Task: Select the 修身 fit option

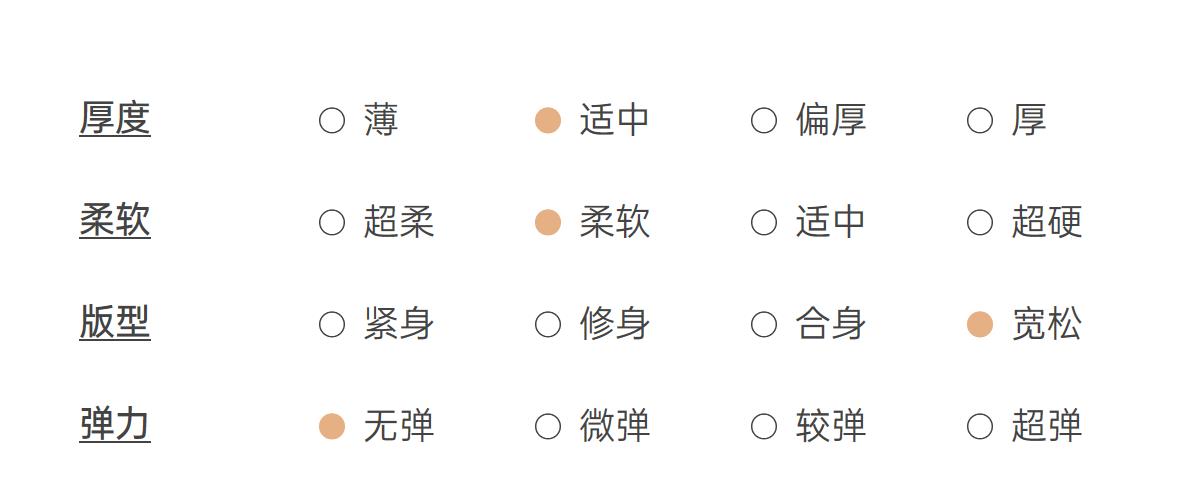Action: pos(548,325)
